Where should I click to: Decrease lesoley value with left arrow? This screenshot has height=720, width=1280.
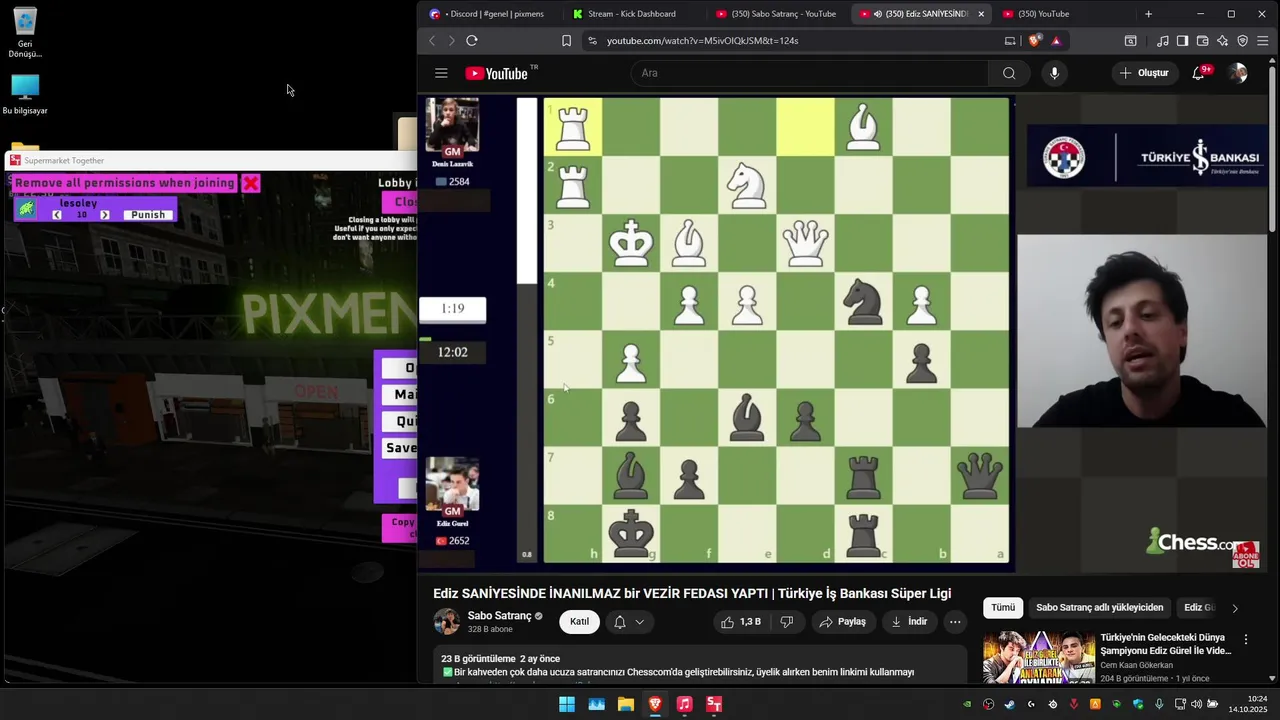[57, 215]
